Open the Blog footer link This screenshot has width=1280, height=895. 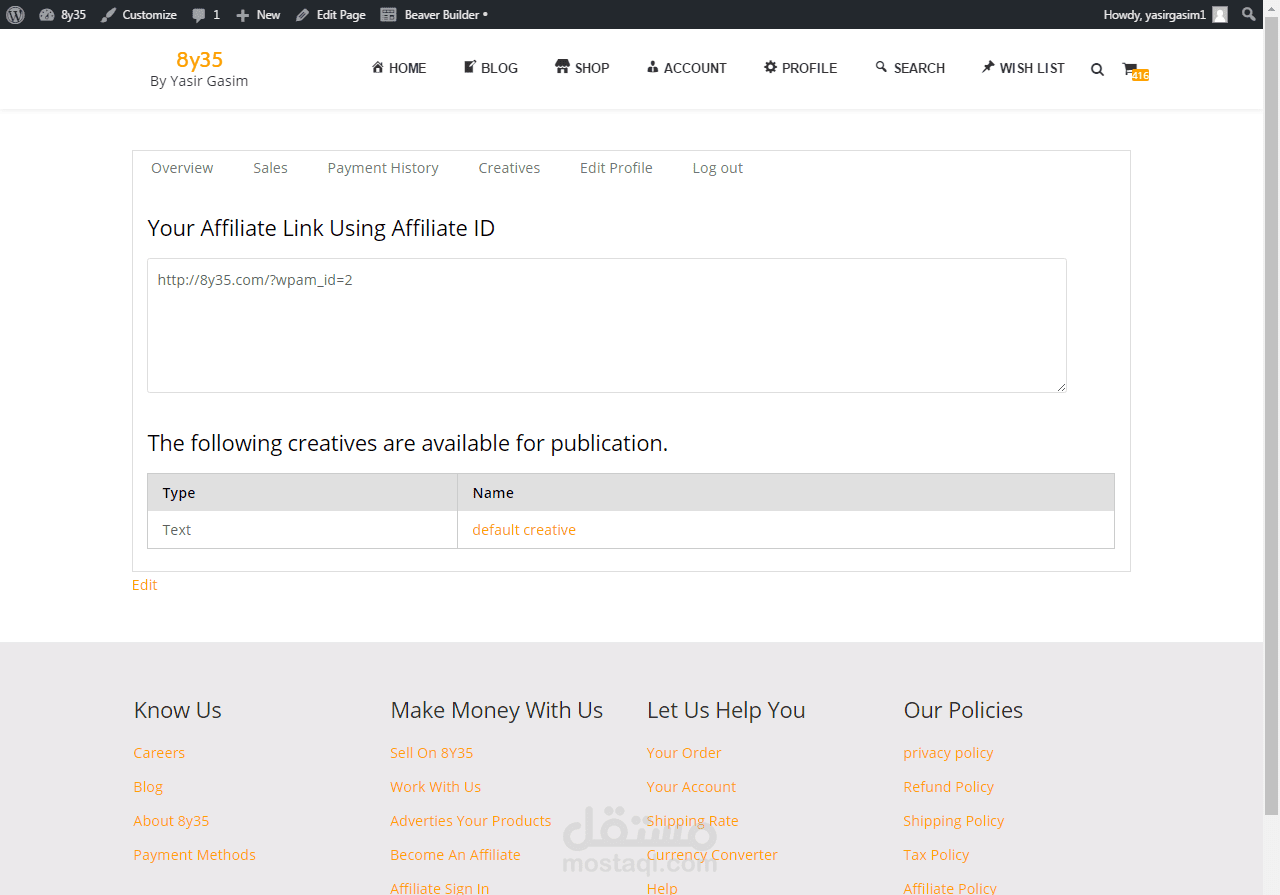148,787
